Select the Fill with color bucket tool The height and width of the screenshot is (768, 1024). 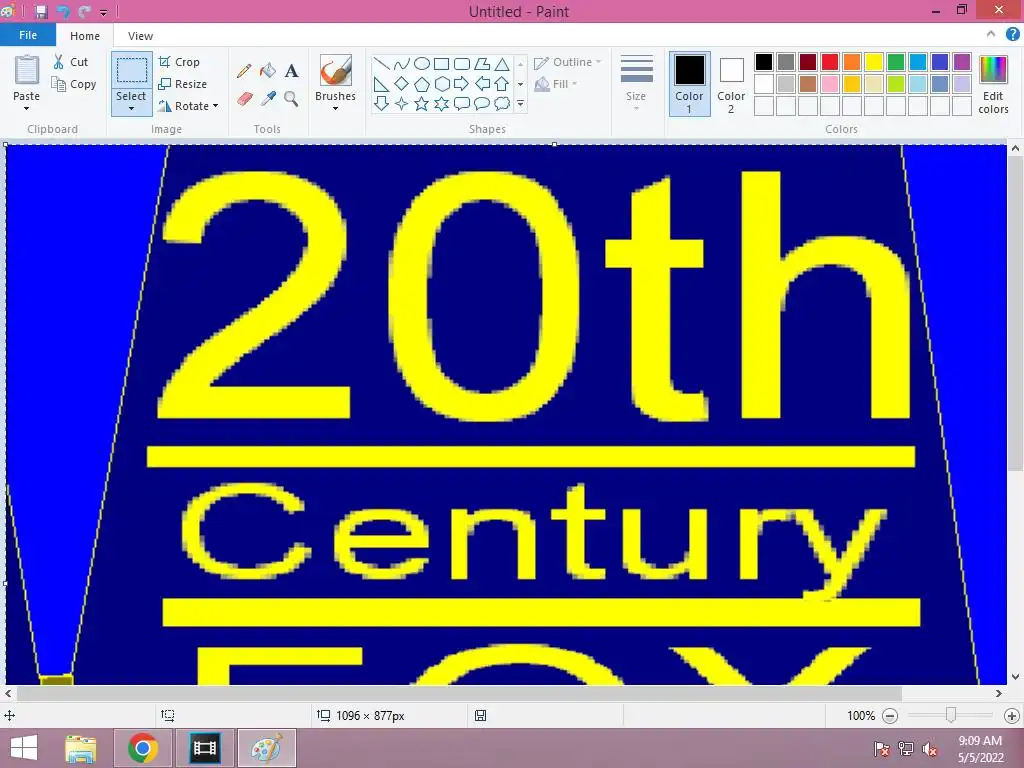[268, 71]
